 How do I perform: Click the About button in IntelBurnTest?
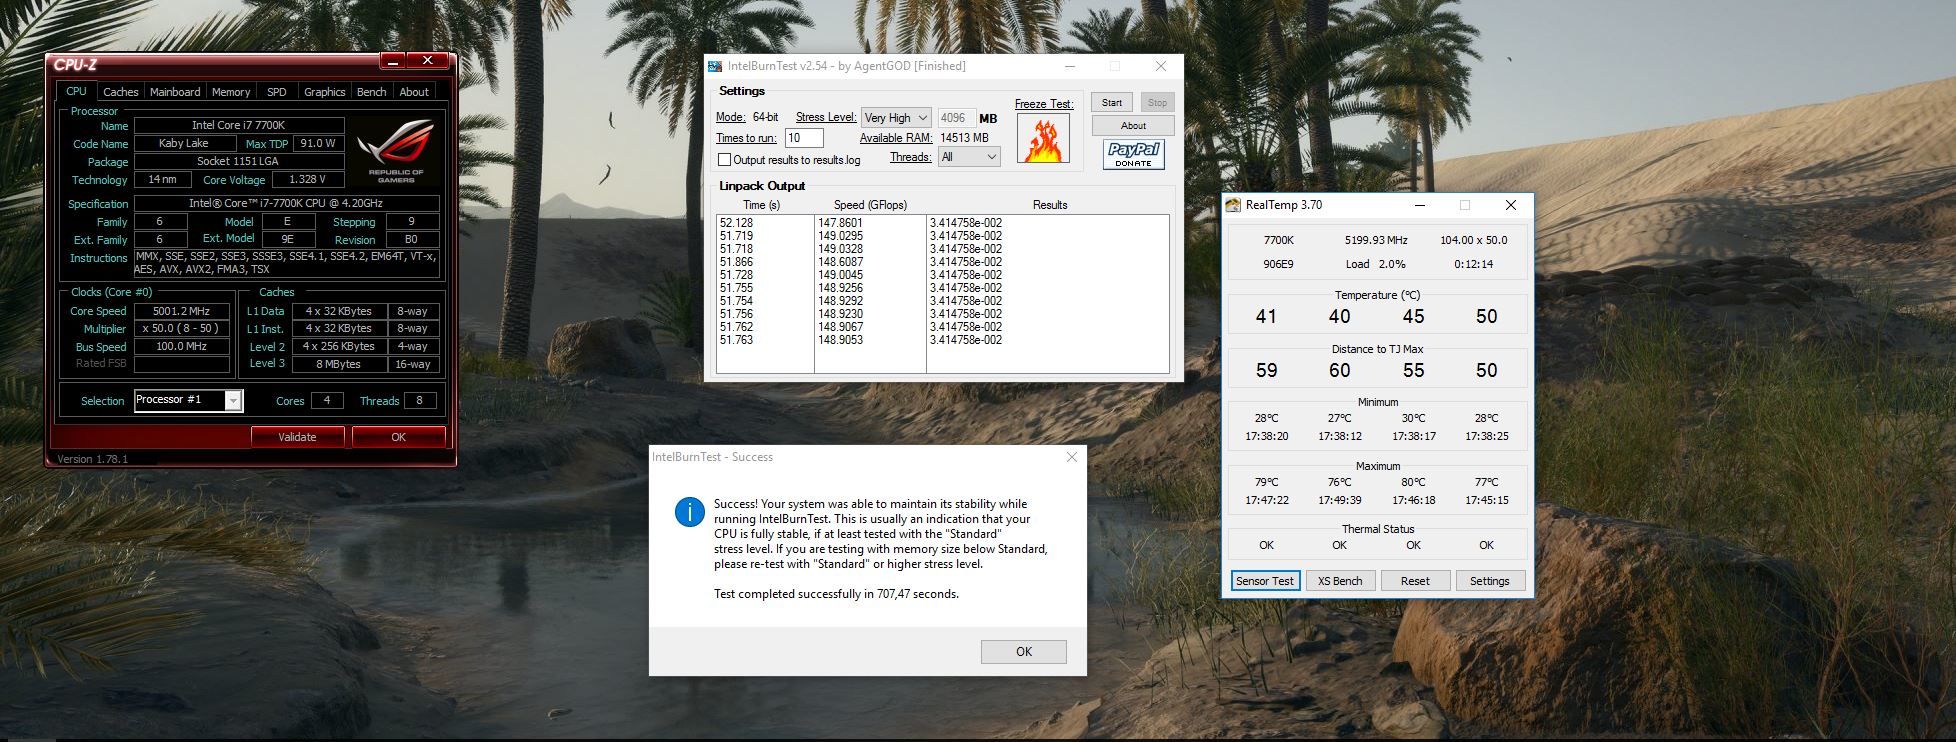(x=1133, y=126)
